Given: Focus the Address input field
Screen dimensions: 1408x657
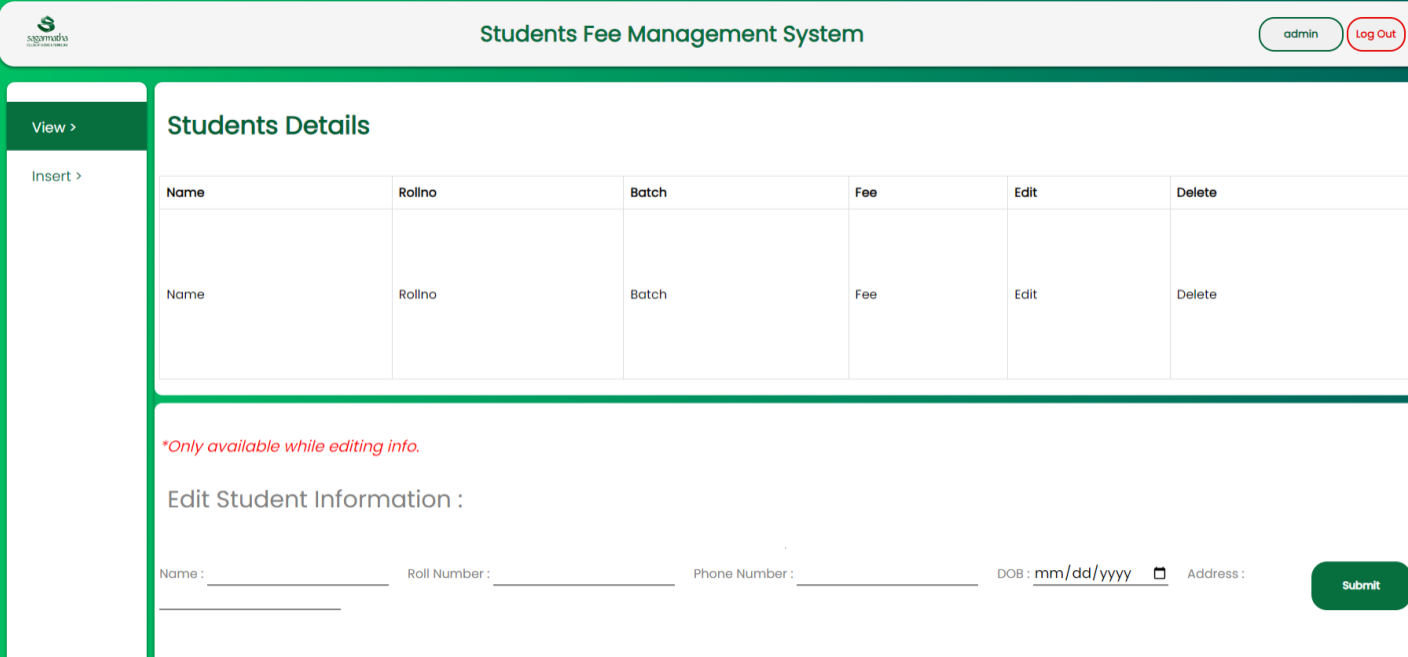Looking at the screenshot, I should 249,598.
